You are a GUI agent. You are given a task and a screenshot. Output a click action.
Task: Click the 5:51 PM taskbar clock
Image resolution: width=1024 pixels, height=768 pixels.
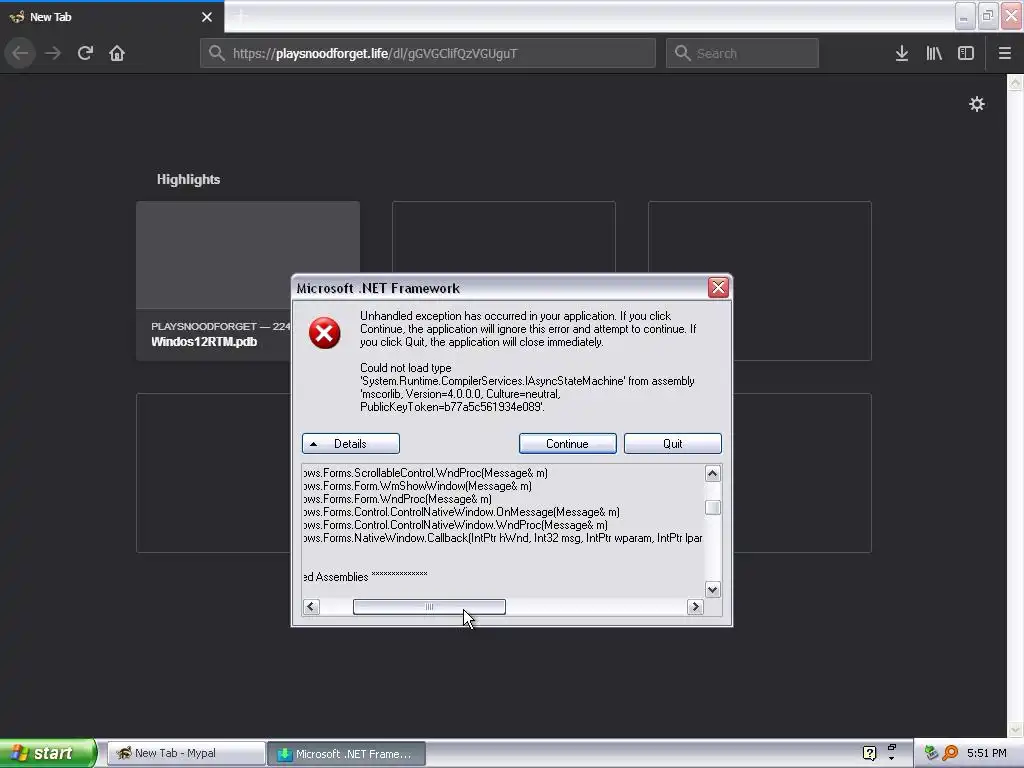987,753
